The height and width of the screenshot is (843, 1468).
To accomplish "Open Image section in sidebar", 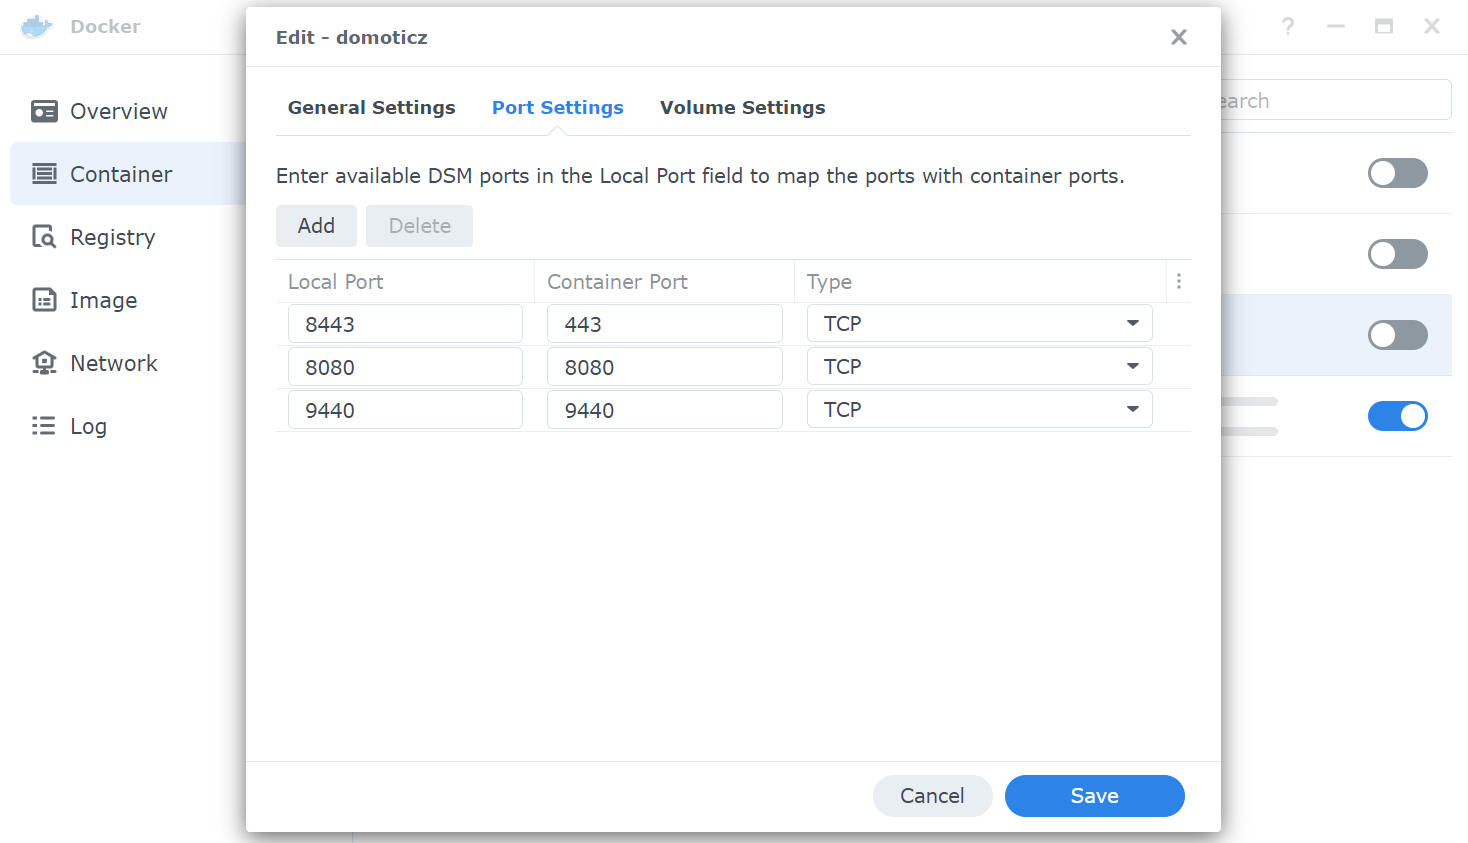I will 104,300.
